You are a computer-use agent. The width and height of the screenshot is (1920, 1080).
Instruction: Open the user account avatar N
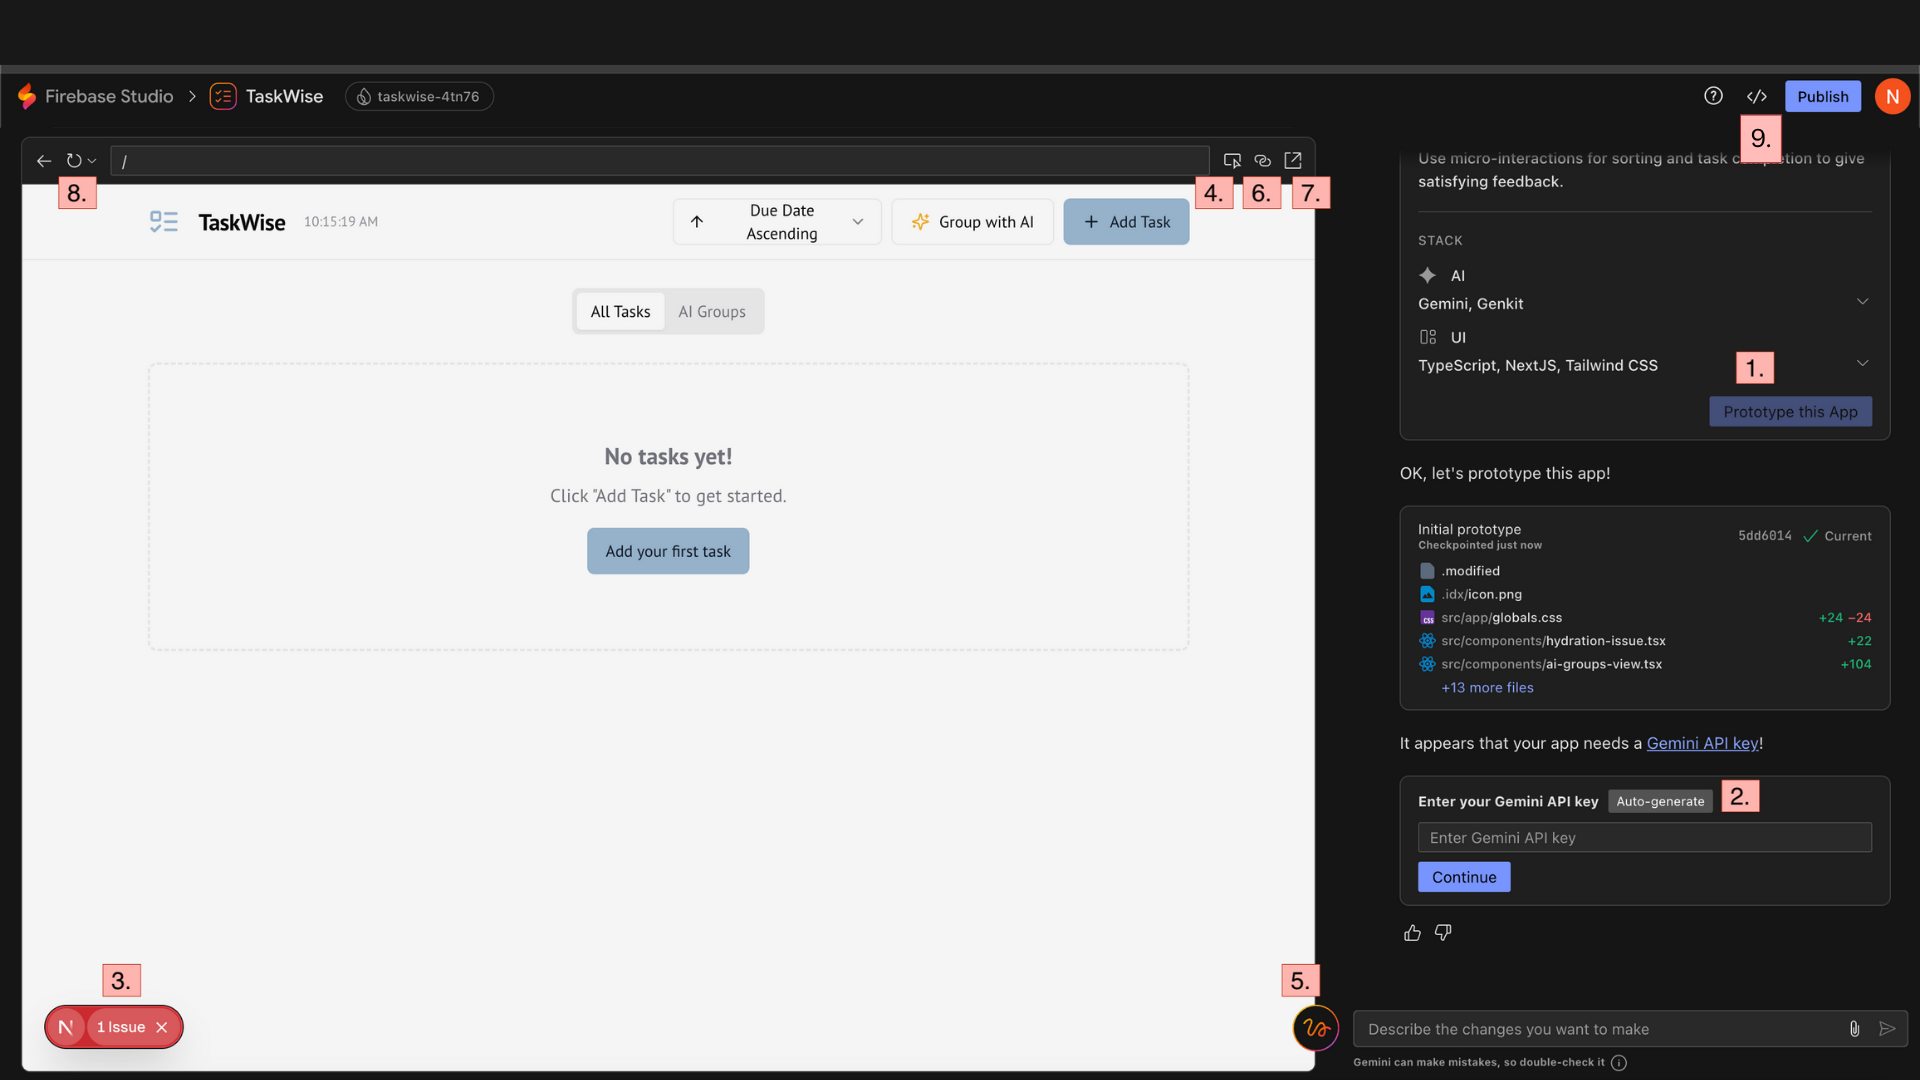pos(1892,96)
